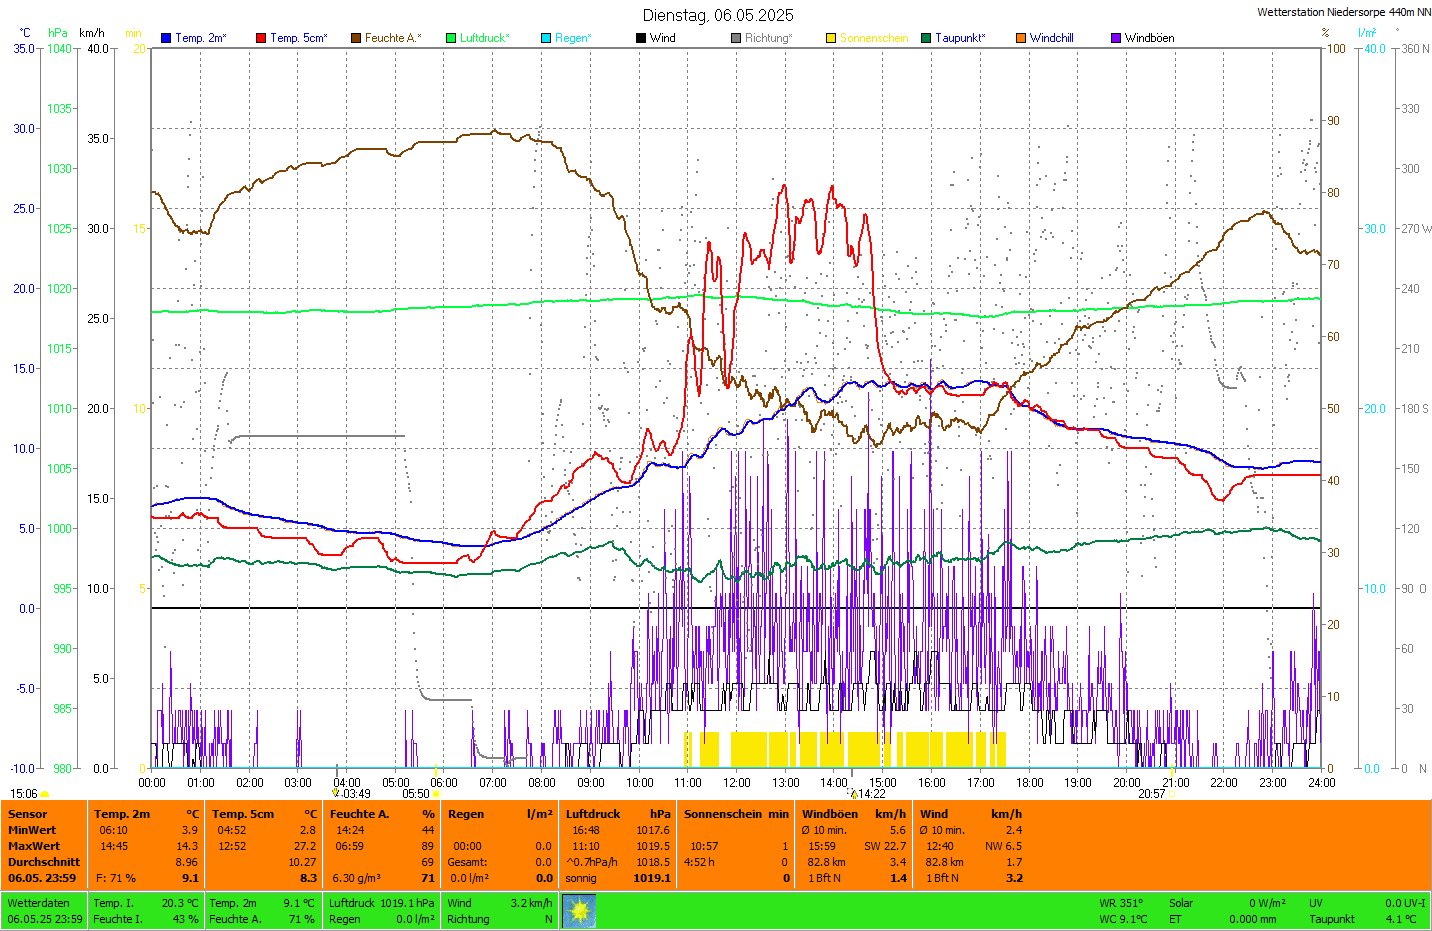Screen dimensions: 1432x931
Task: Click the sunny weather icon in green bar
Action: pos(579,911)
